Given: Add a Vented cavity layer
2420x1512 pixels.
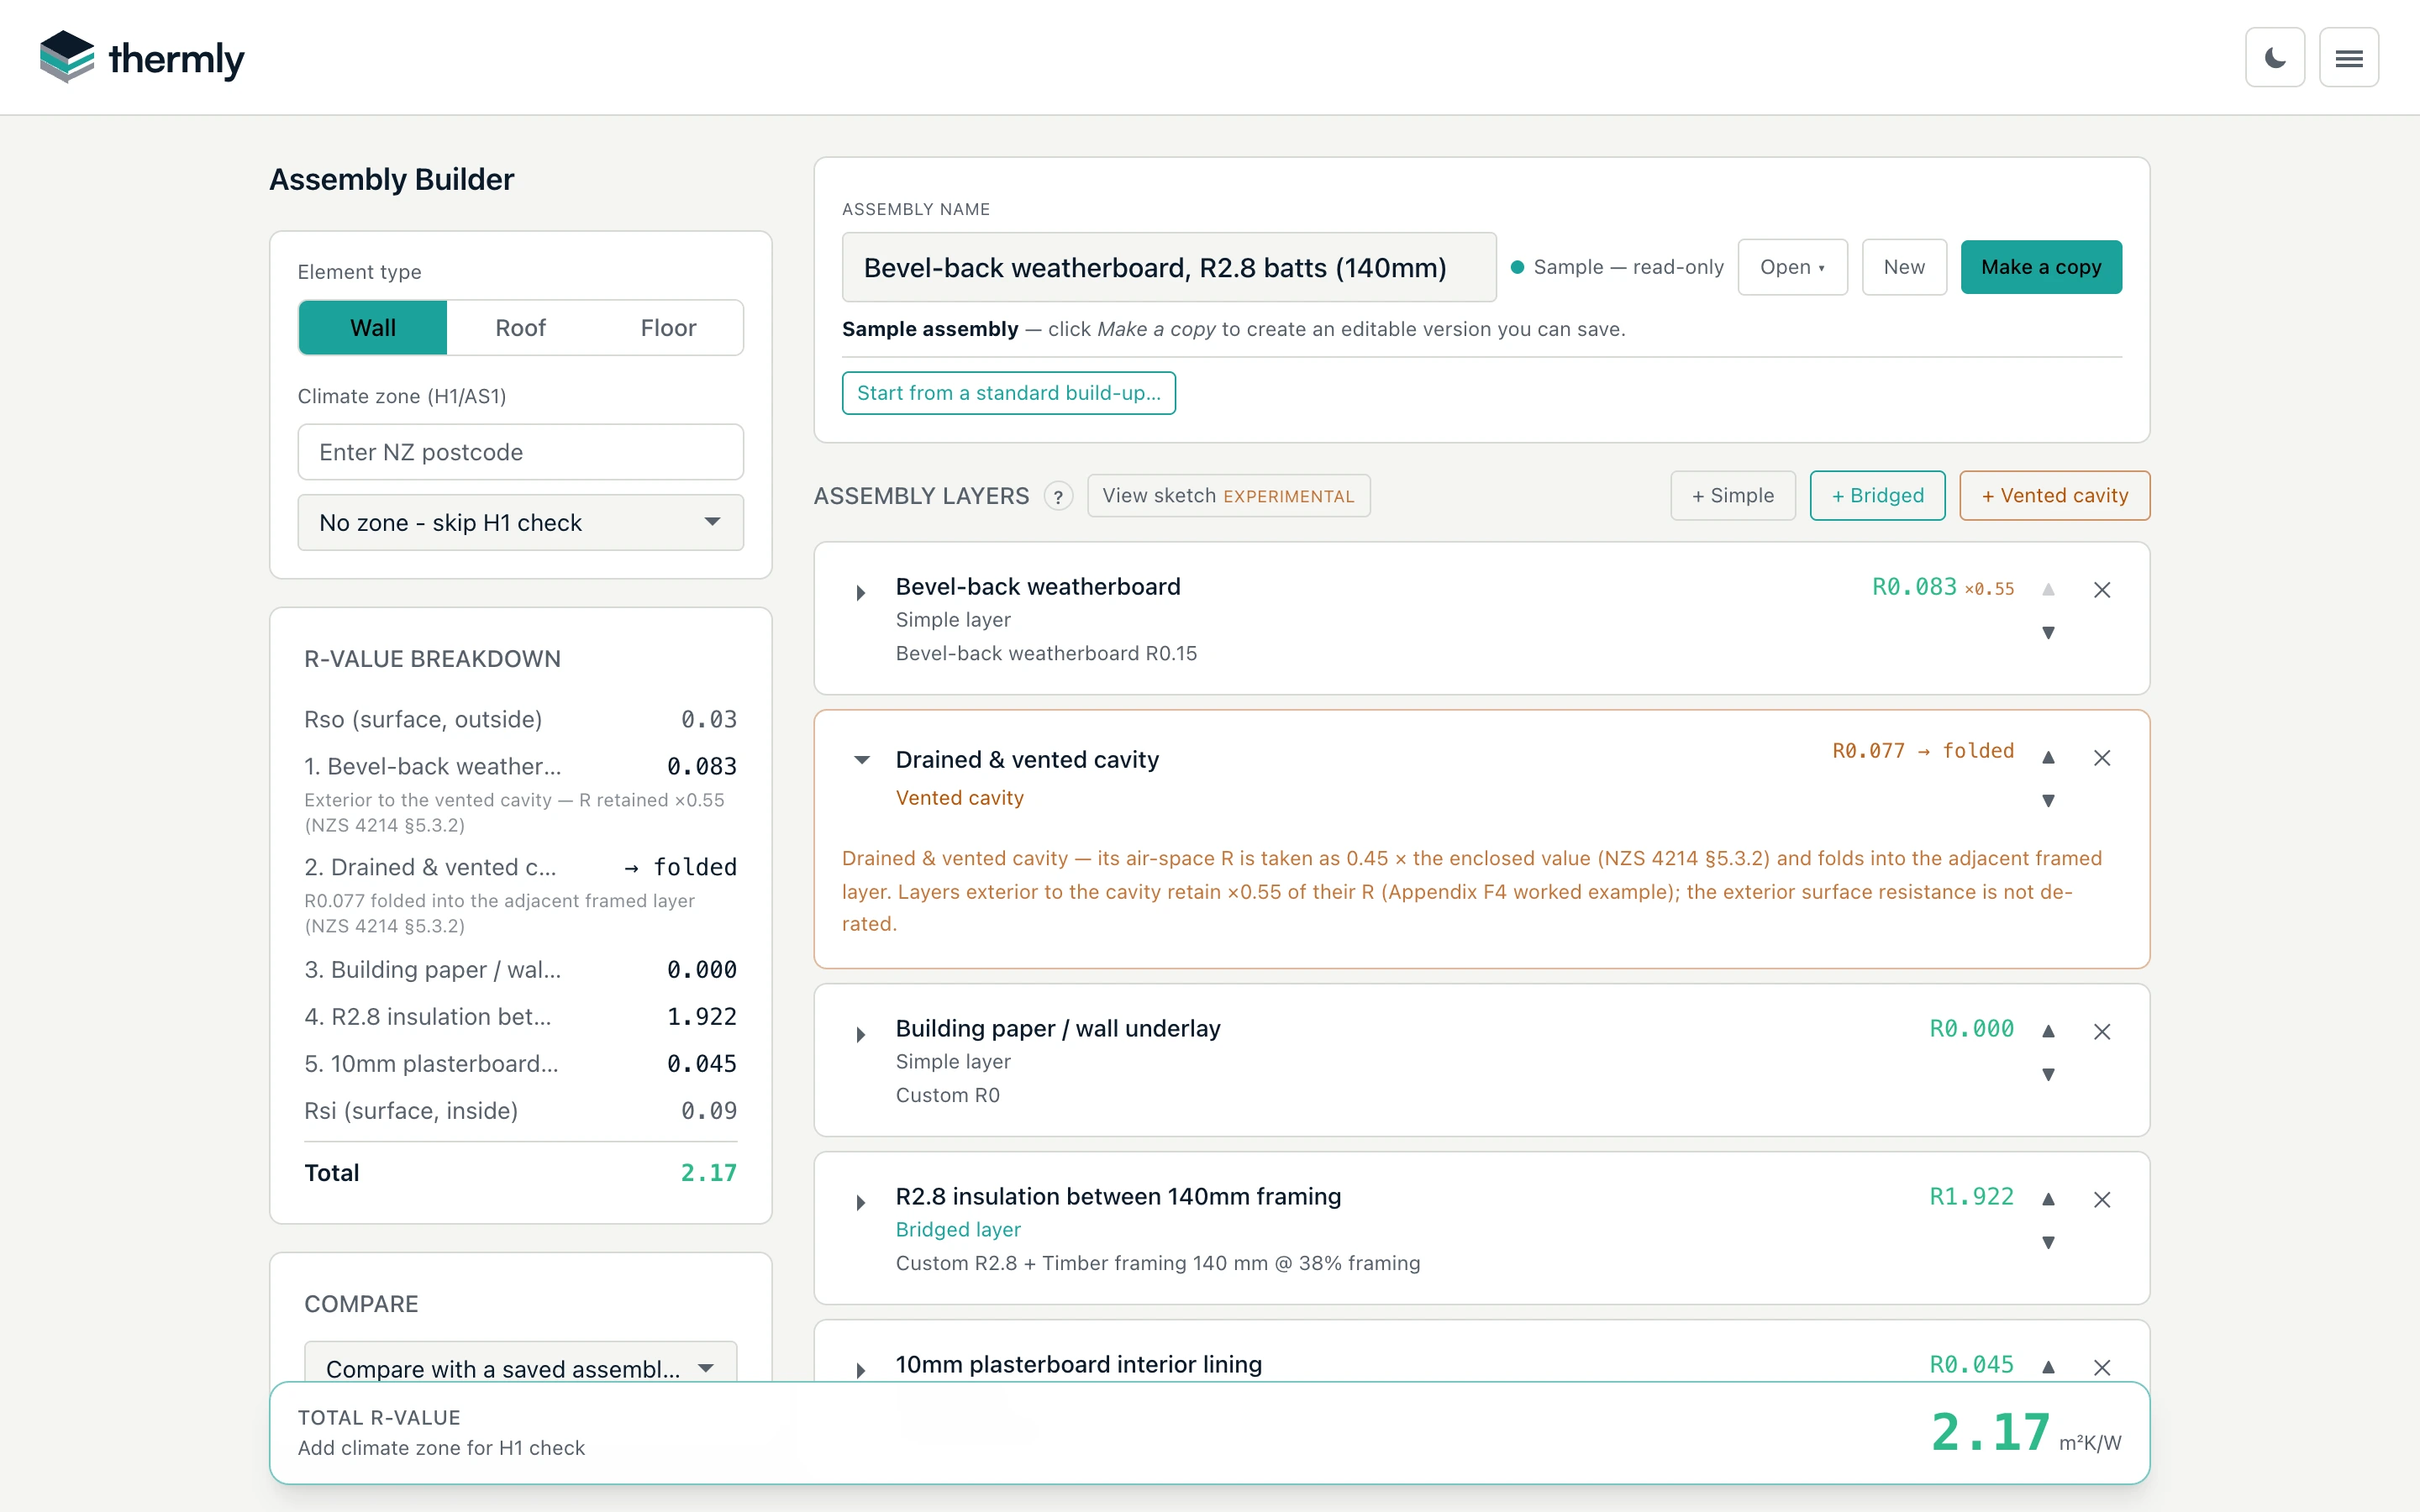Looking at the screenshot, I should point(2054,496).
